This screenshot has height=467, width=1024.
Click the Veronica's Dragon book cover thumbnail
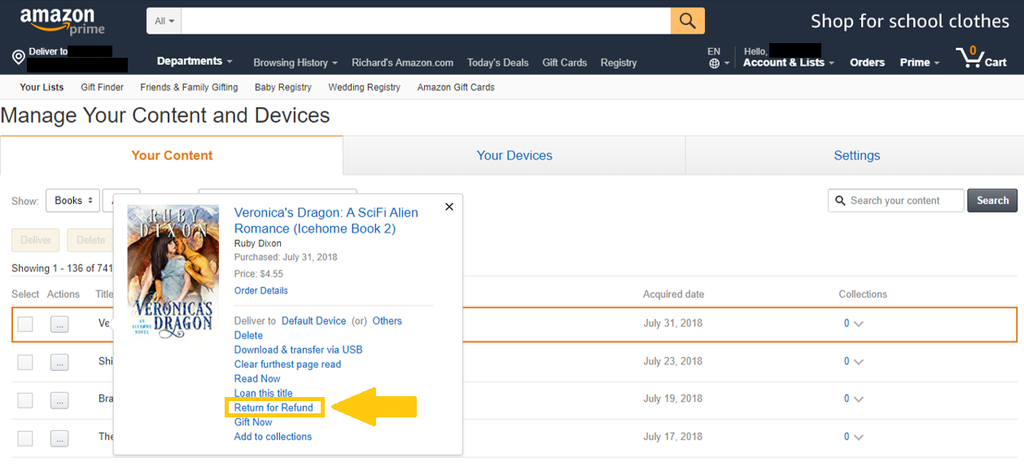coord(173,272)
